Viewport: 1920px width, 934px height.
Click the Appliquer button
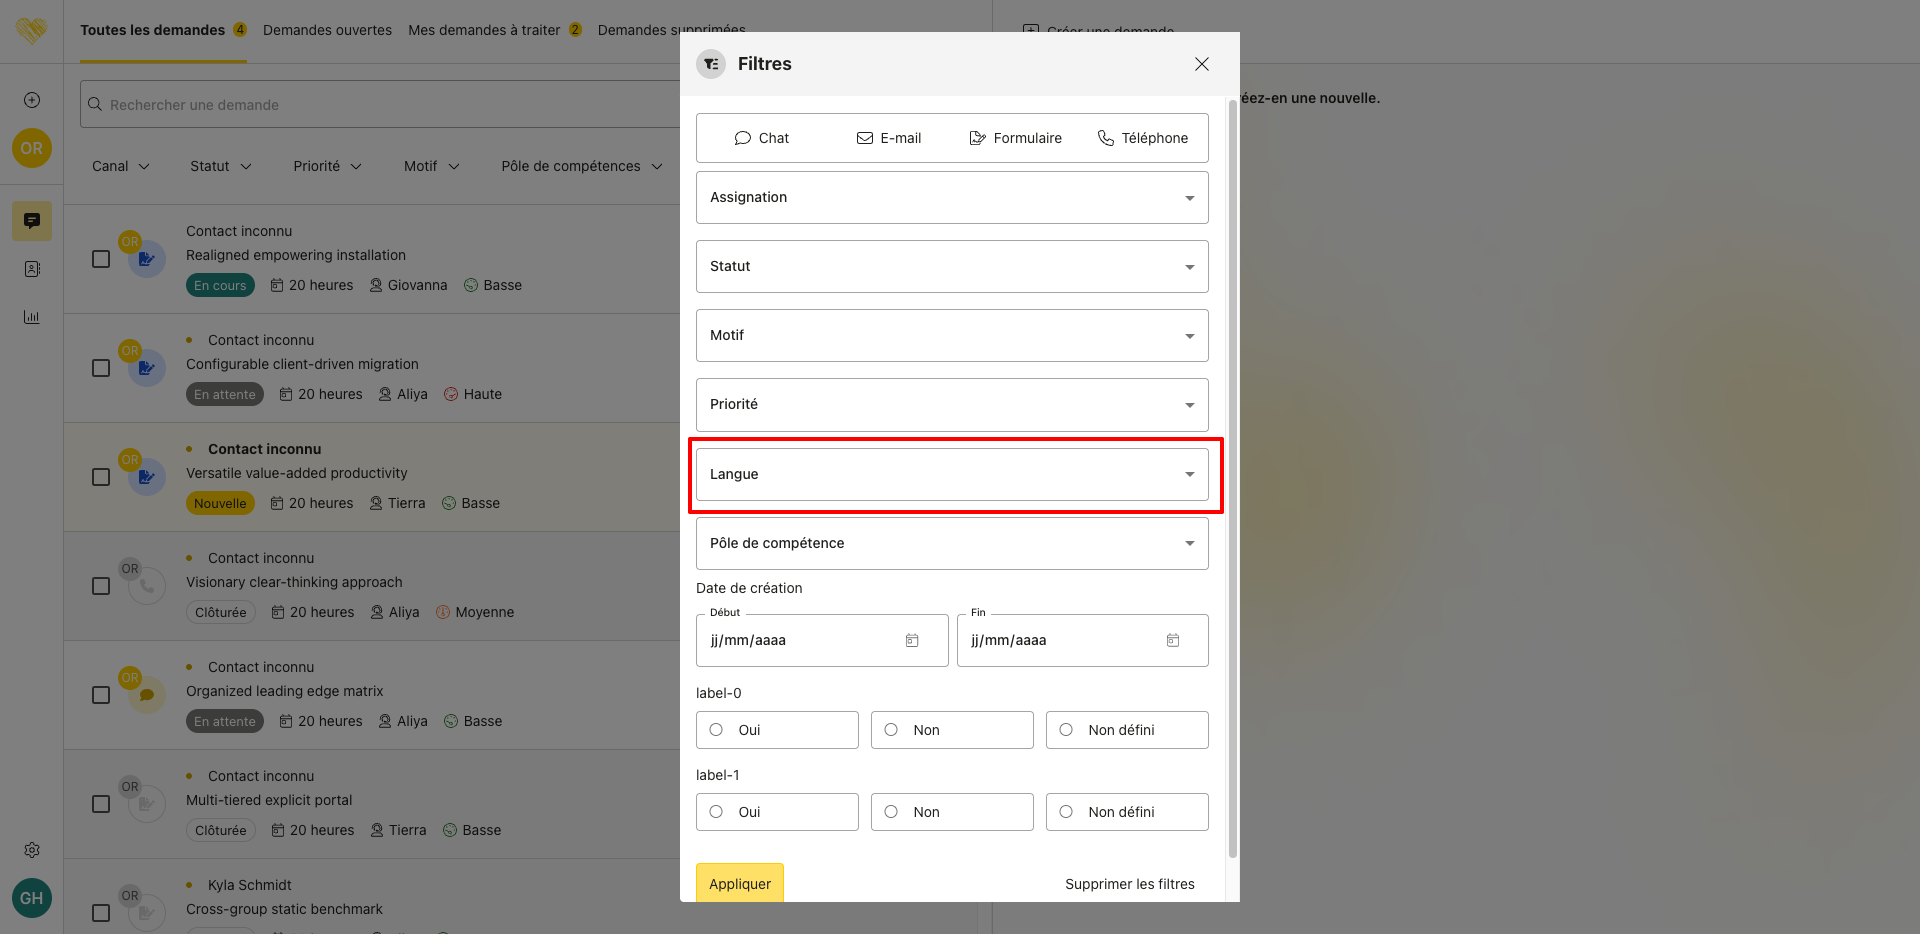pos(740,884)
